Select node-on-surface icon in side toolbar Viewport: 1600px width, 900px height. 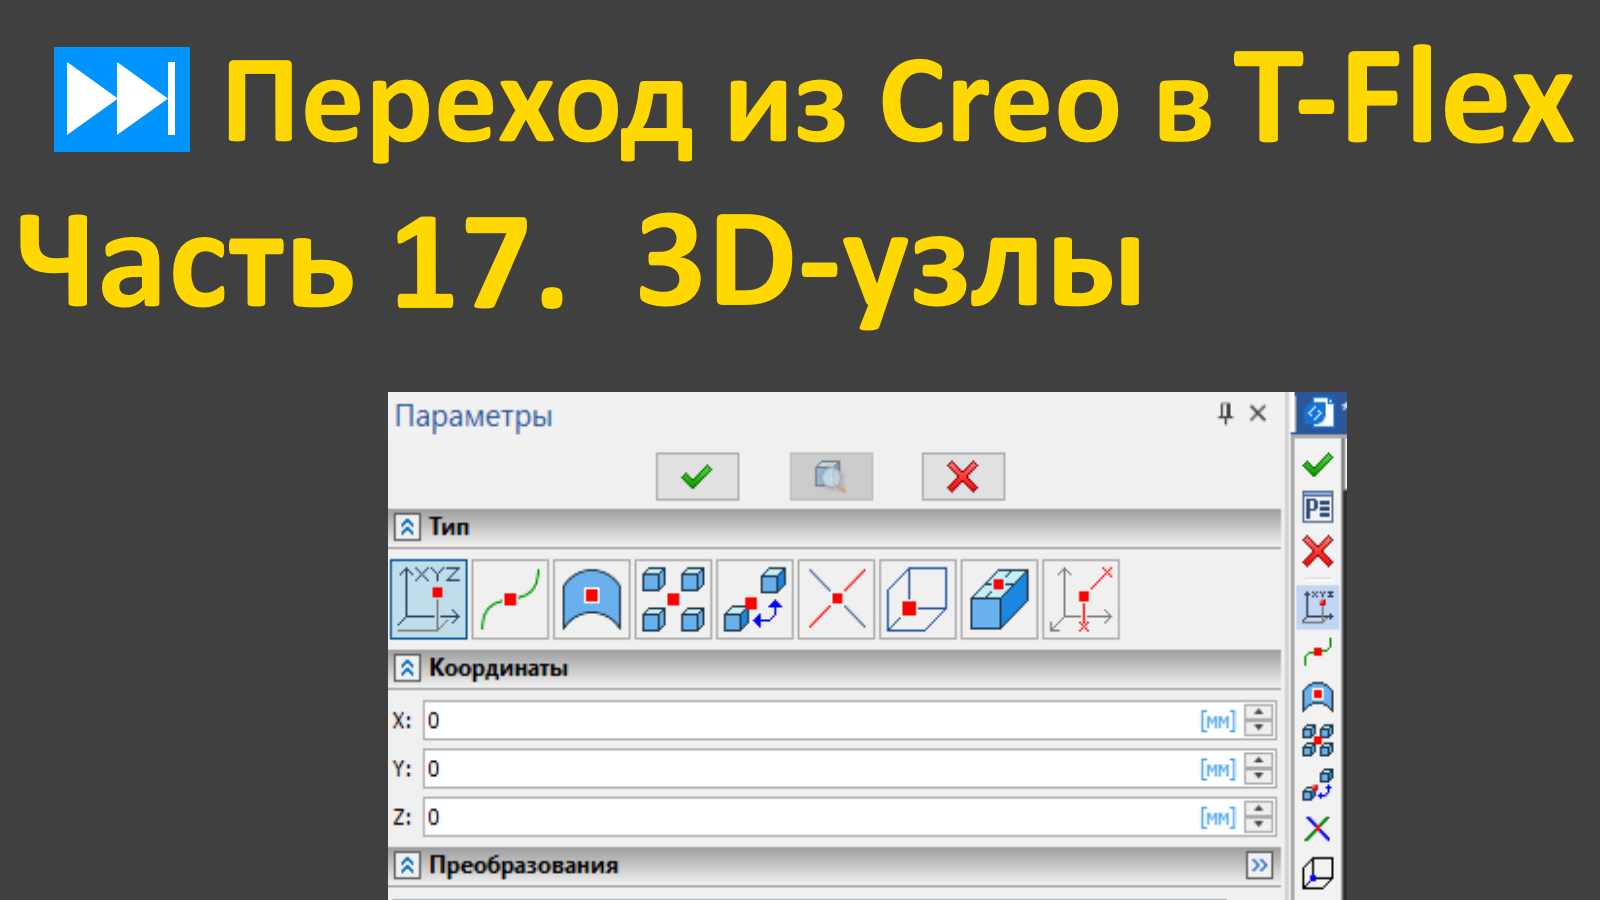click(x=1318, y=696)
